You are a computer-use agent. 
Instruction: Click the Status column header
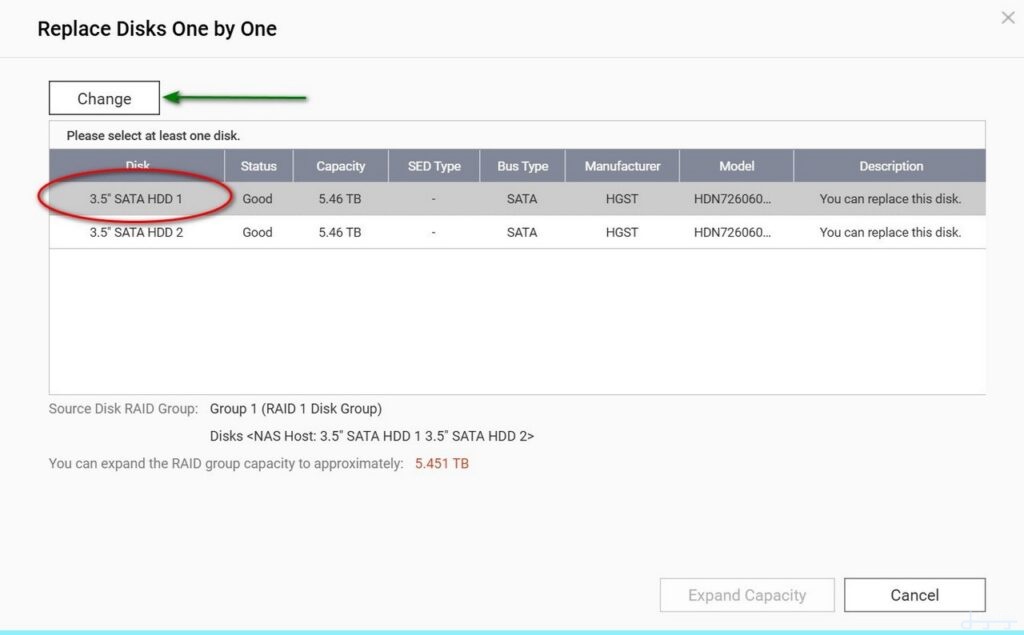[258, 166]
